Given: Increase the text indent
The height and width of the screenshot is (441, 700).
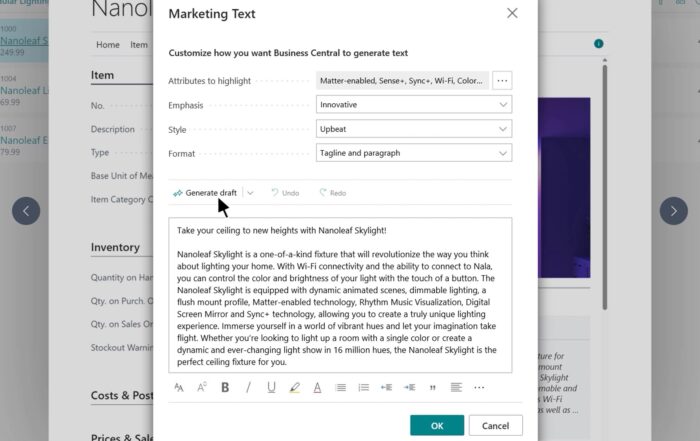Looking at the screenshot, I should [409, 387].
